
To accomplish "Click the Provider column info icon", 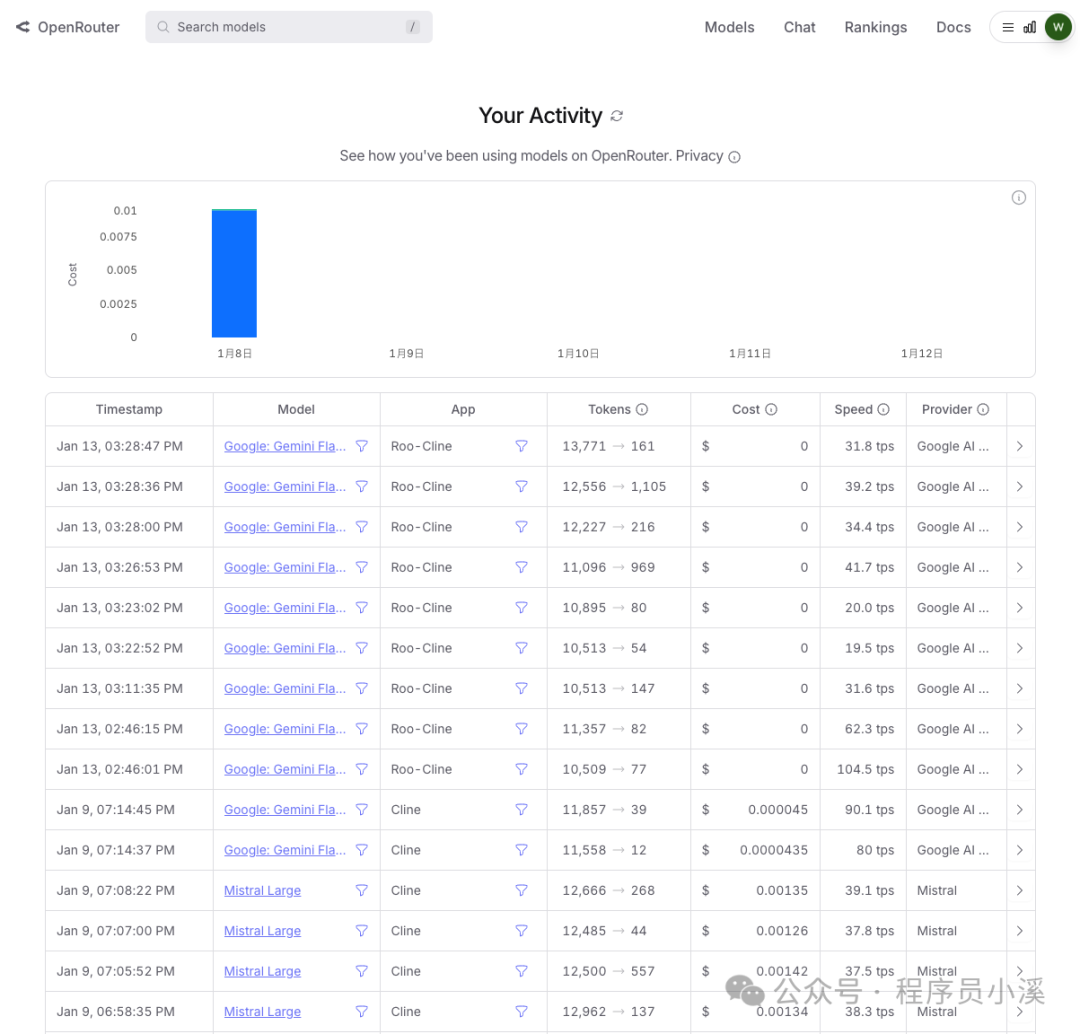I will pos(983,409).
